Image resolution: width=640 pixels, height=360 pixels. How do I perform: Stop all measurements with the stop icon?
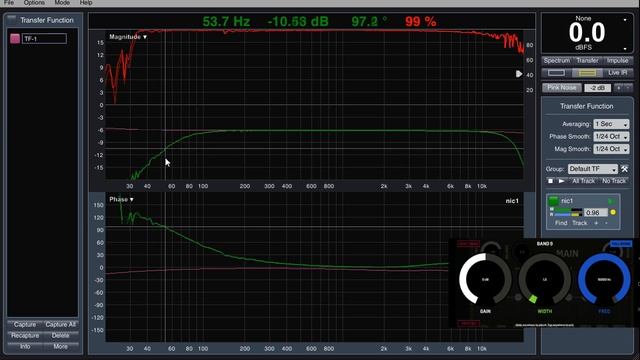click(550, 181)
